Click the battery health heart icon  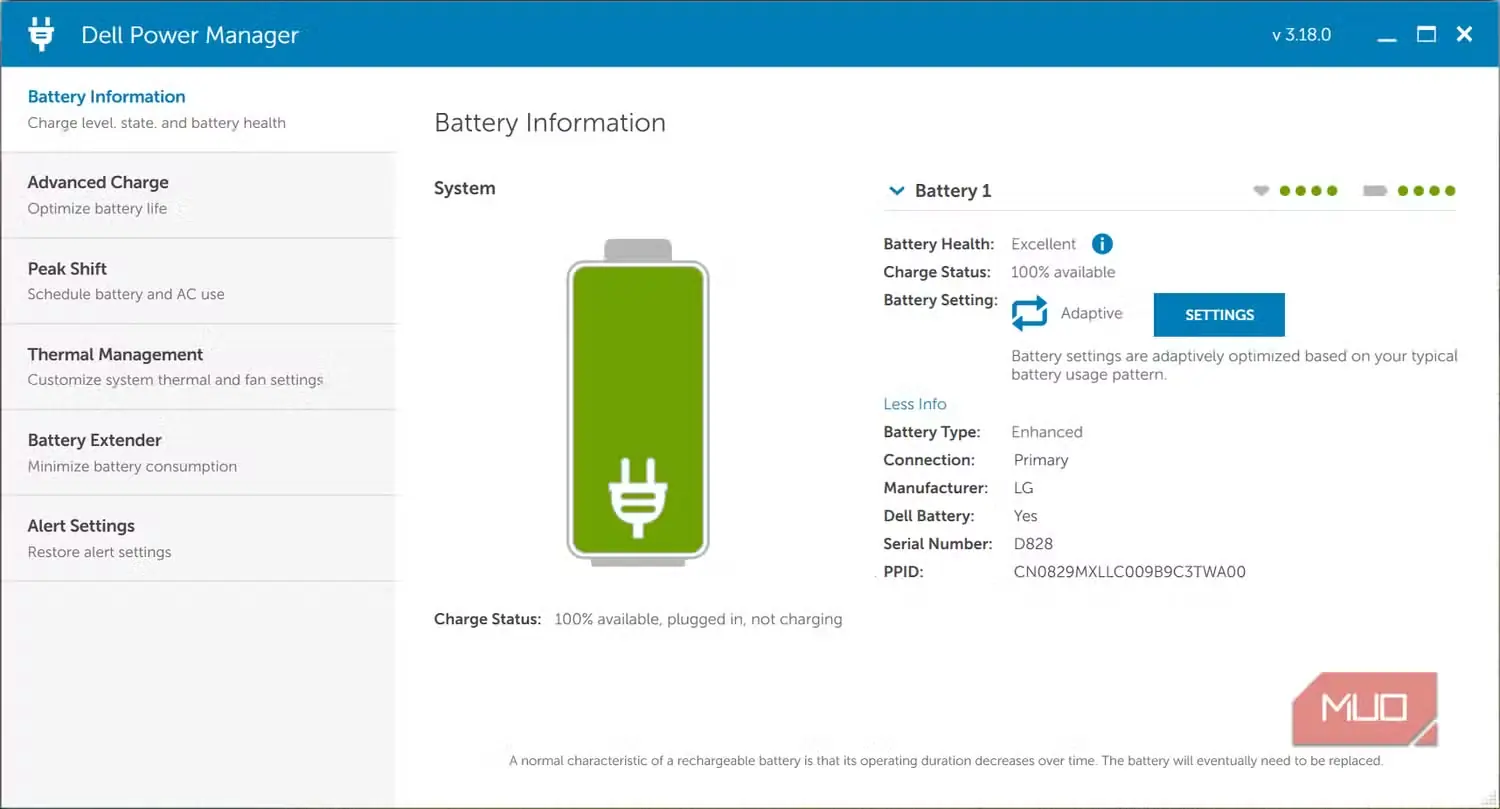(x=1261, y=191)
